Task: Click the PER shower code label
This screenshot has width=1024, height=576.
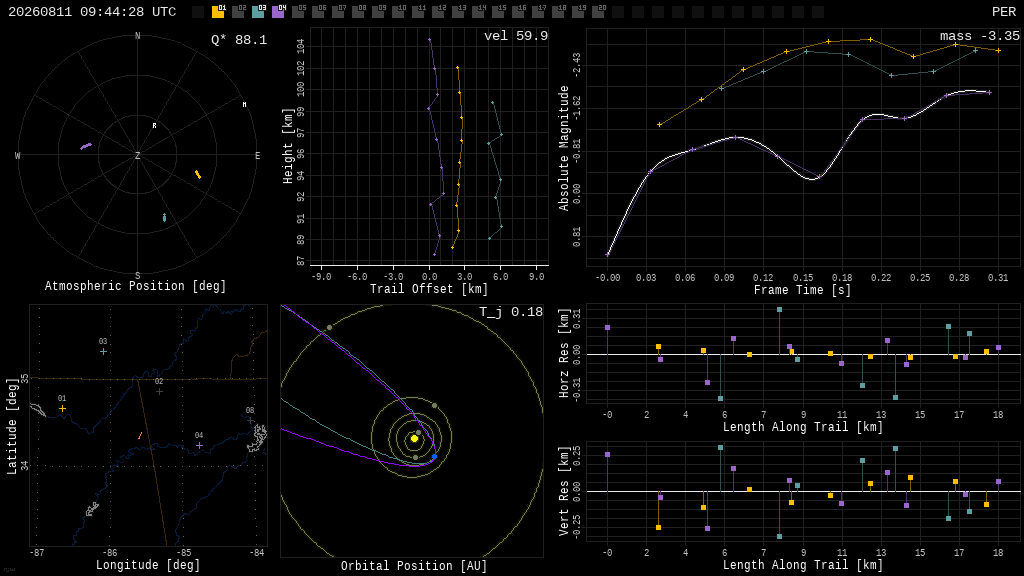Action: (1004, 12)
